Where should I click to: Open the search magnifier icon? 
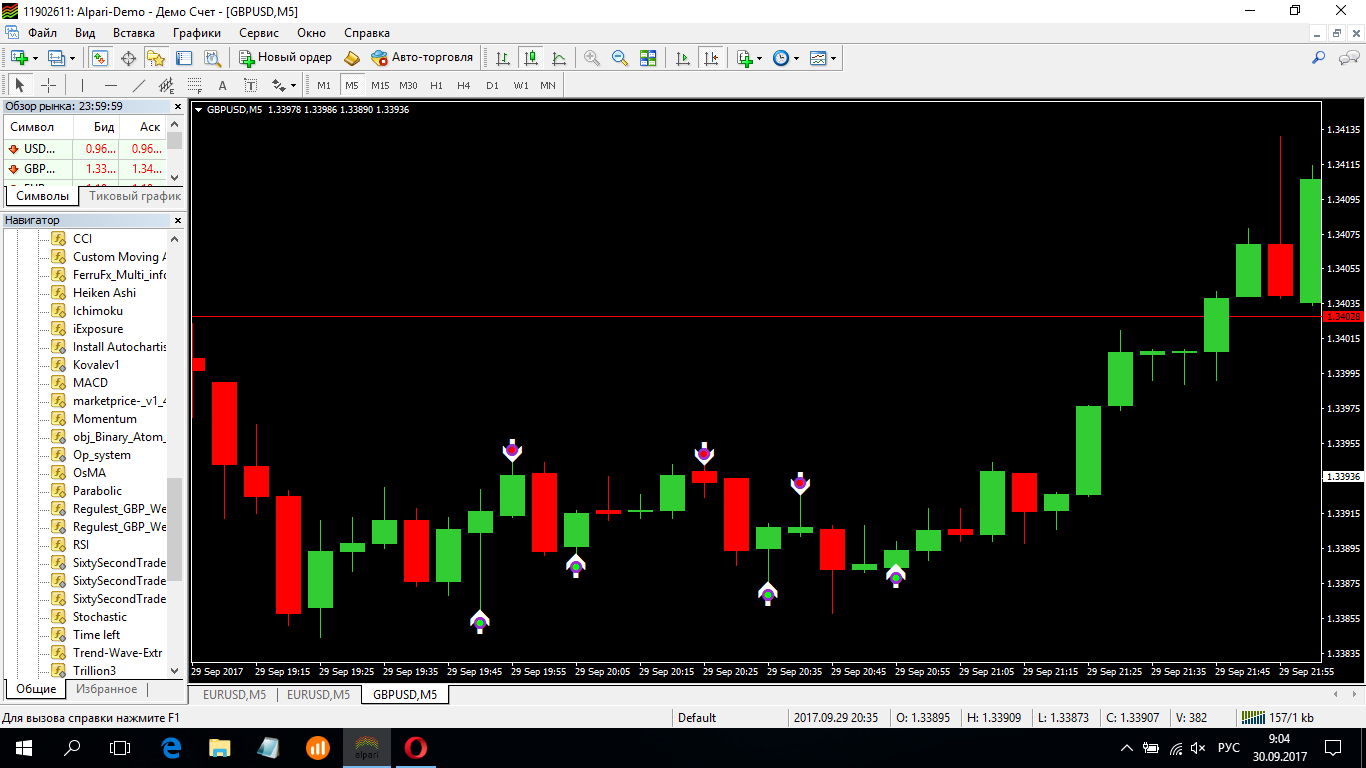1318,58
